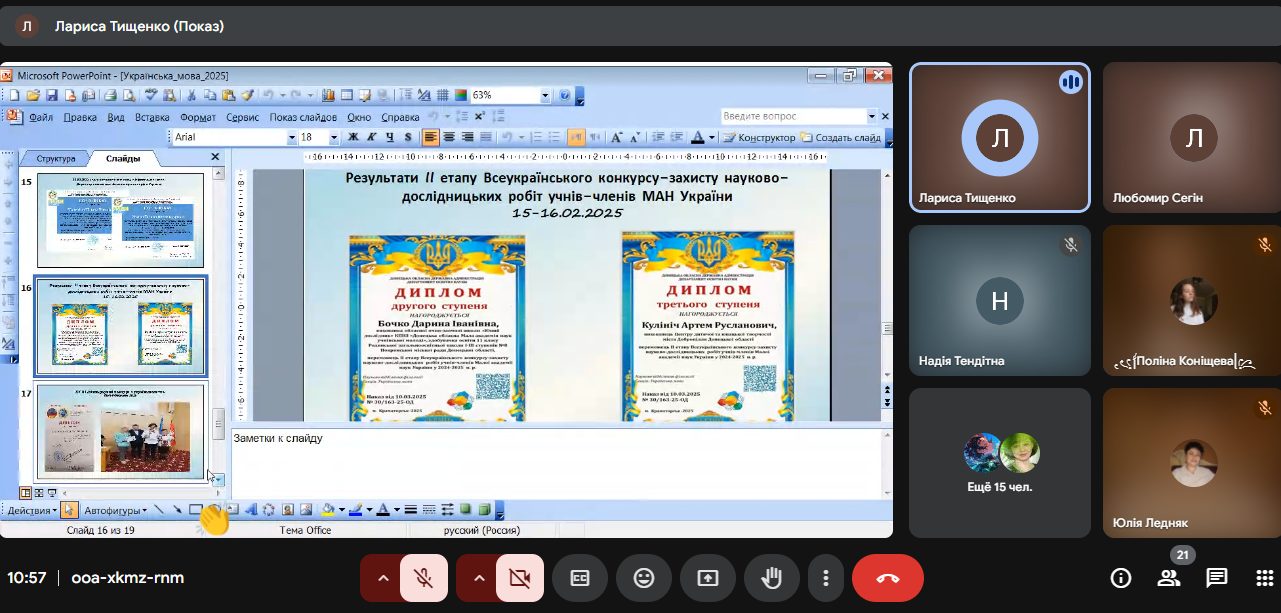Show participants list people icon

point(1169,578)
